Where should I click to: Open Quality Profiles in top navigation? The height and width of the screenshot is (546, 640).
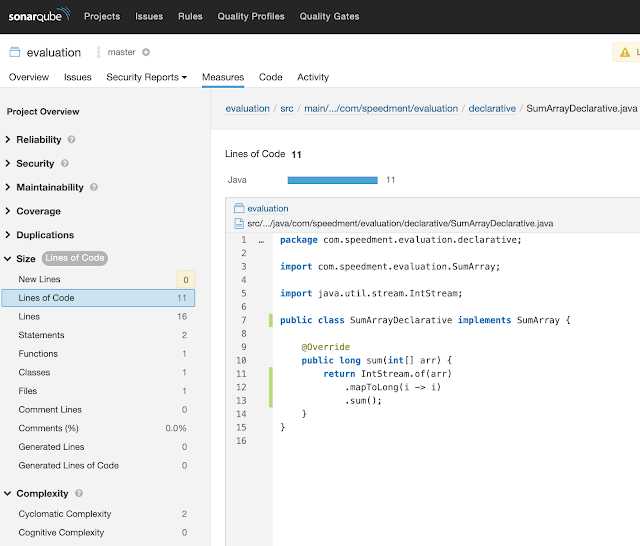251,16
